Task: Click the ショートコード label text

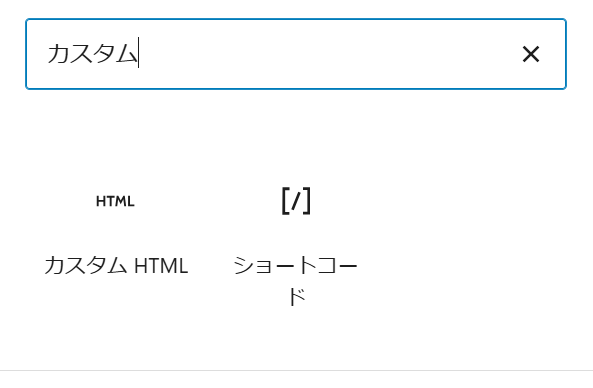Action: 296,281
